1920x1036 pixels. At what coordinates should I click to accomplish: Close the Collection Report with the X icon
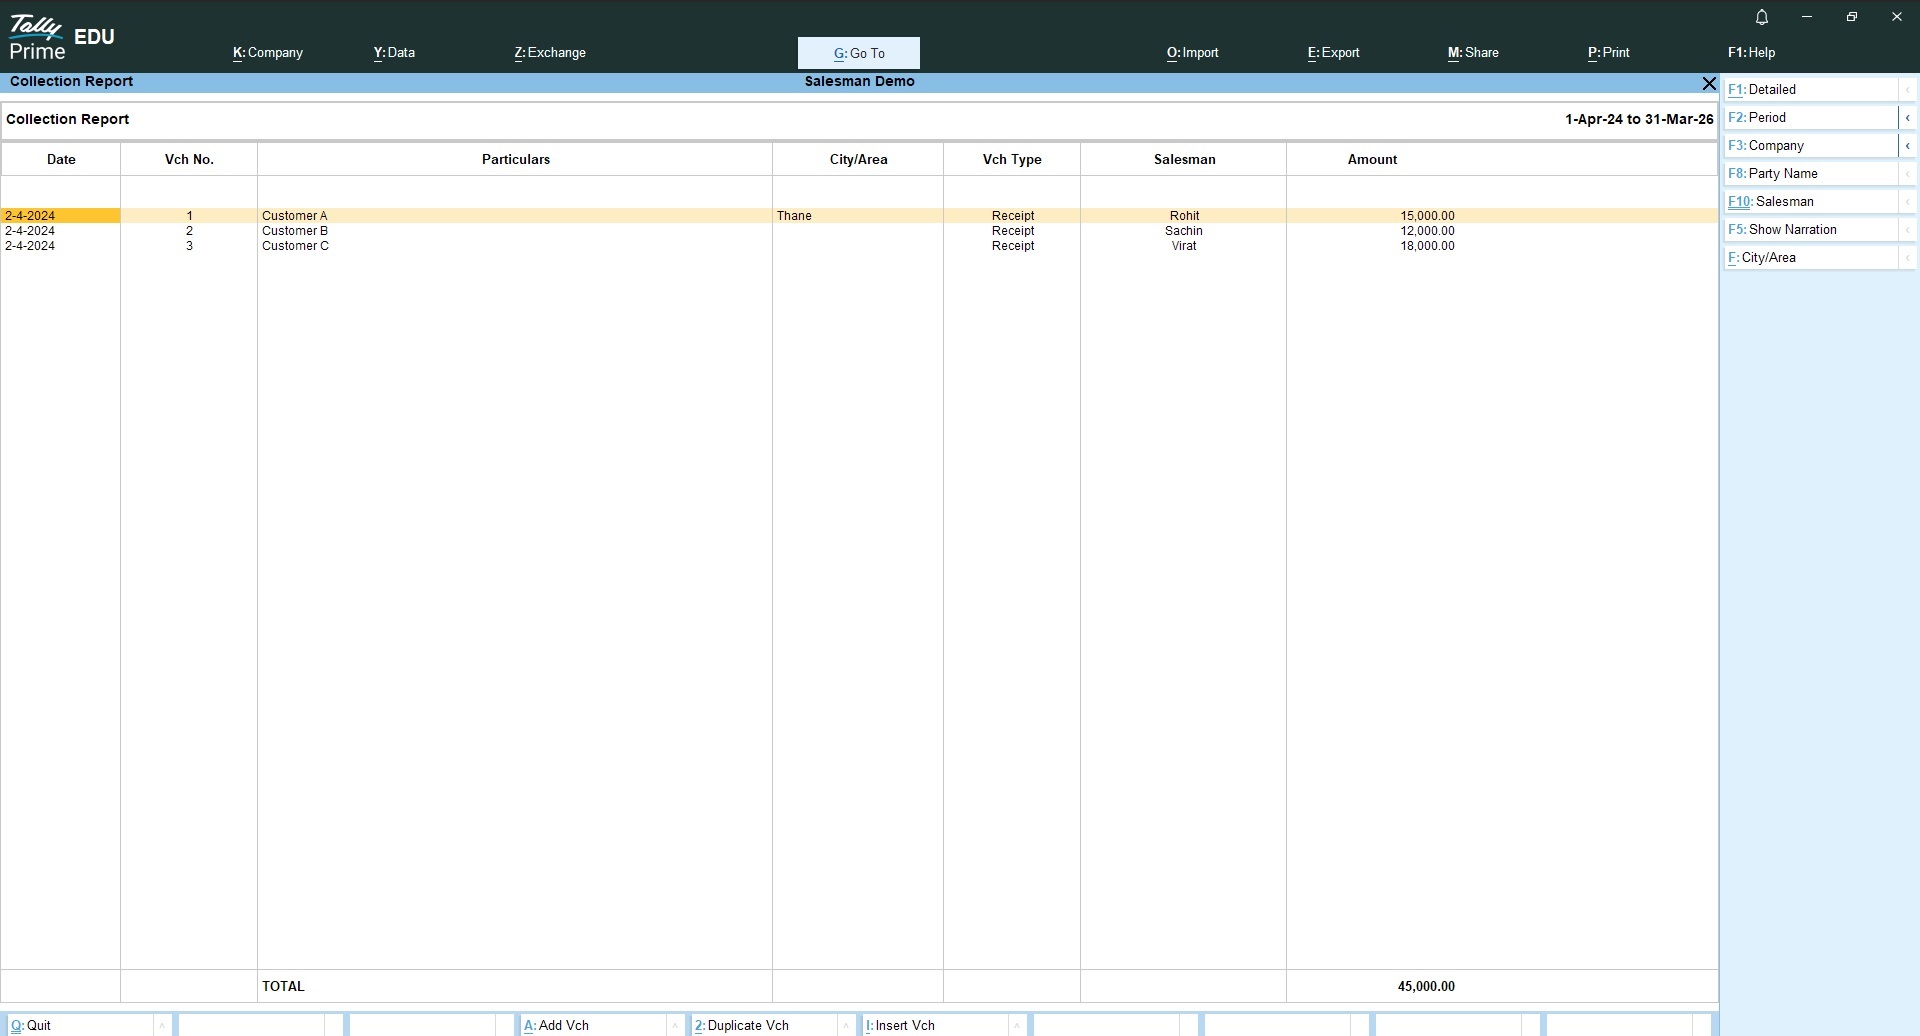coord(1709,83)
